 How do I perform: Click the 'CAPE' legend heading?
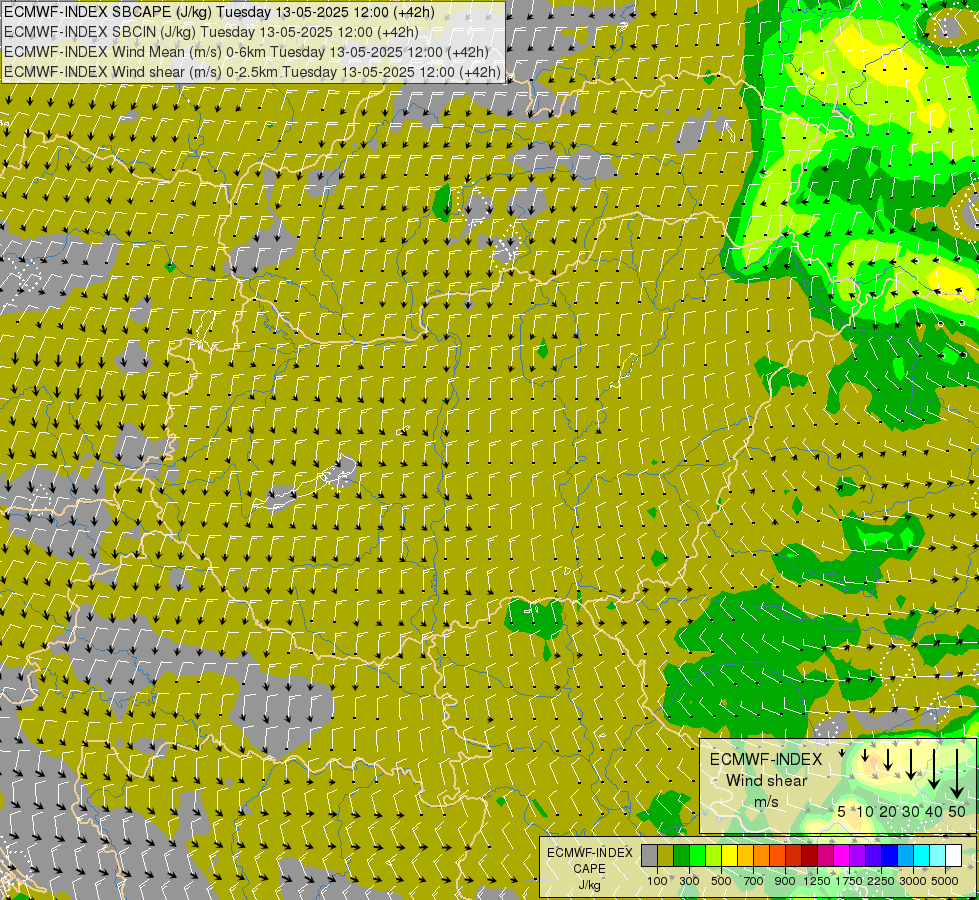589,868
